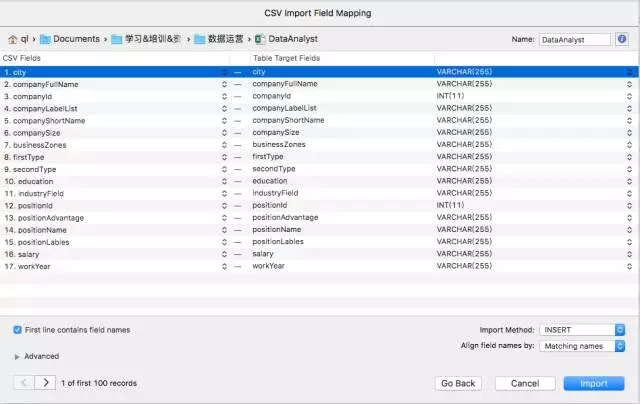
Task: Click the 数据运营 folder icon in path
Action: point(200,39)
